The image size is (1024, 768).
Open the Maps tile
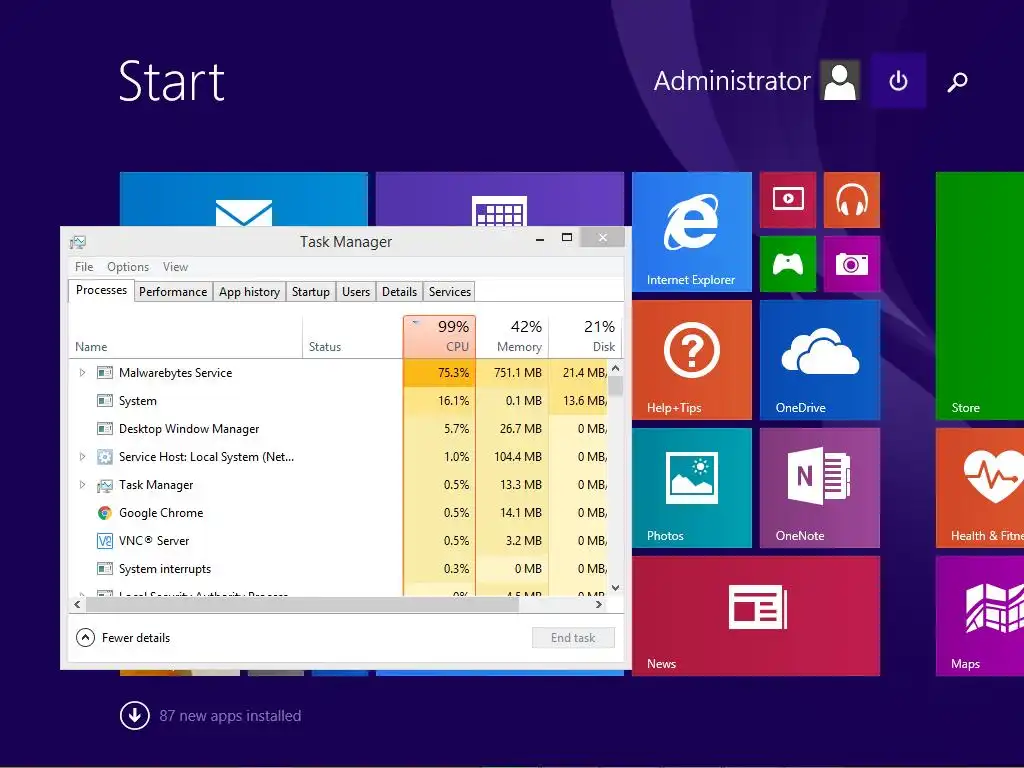tap(980, 616)
